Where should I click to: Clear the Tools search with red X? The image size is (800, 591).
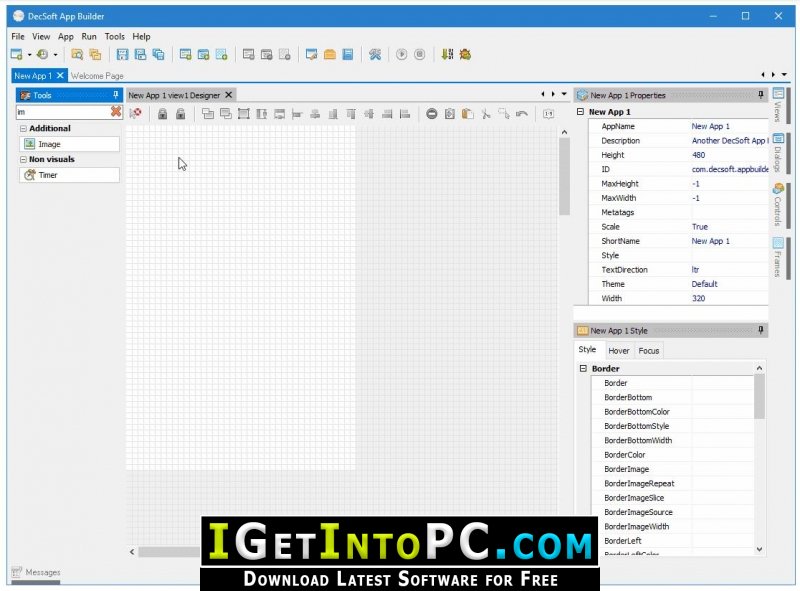click(x=116, y=112)
